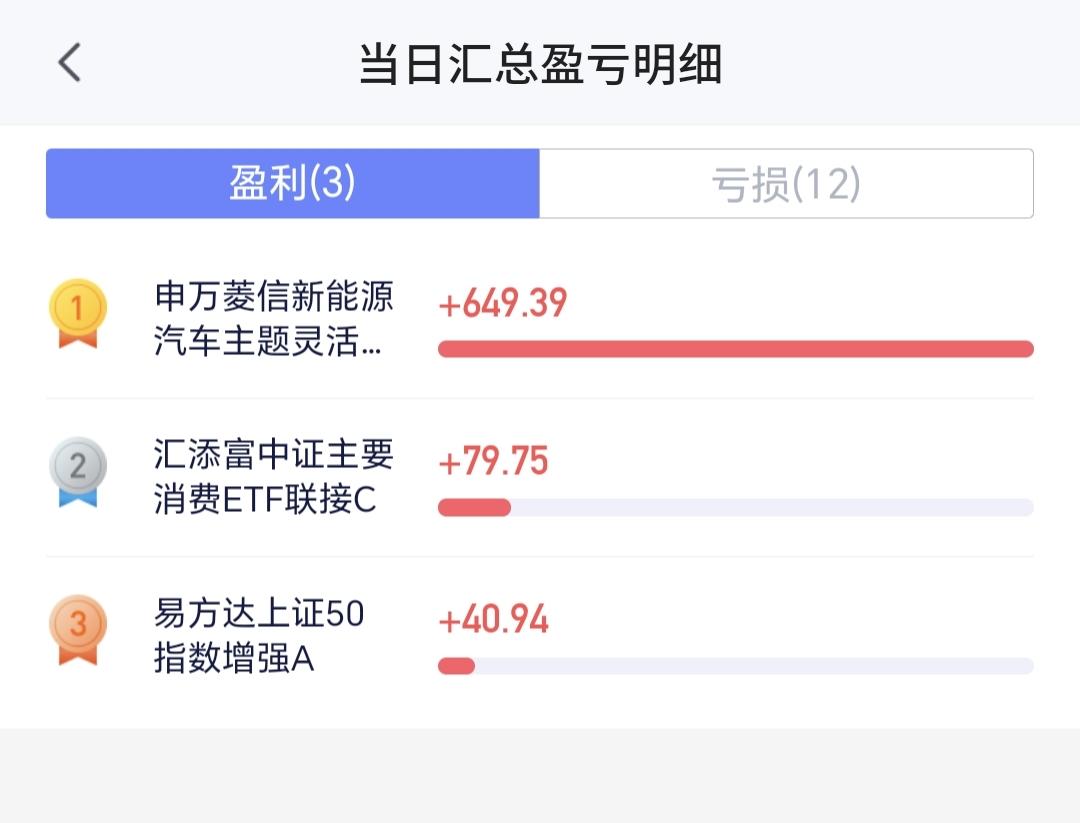The height and width of the screenshot is (823, 1080).
Task: Select the 盈利(3) tab
Action: [292, 184]
